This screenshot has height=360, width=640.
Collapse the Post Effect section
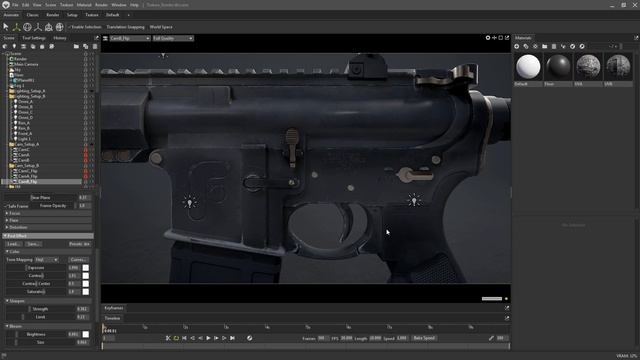click(48, 236)
